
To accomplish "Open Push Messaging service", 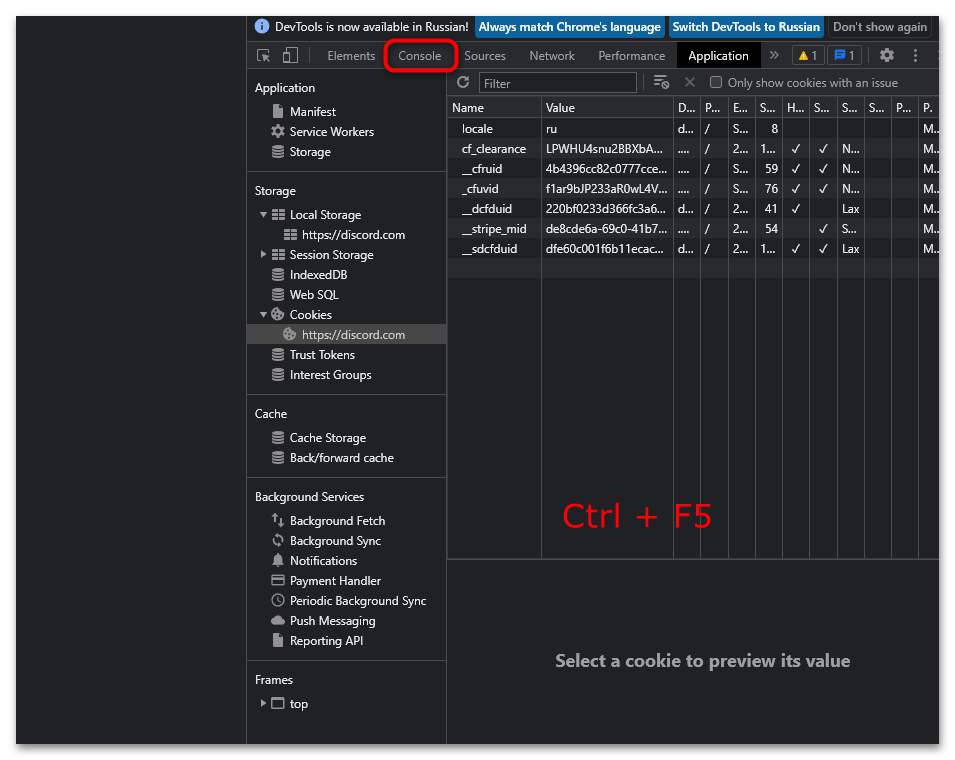I will (x=323, y=621).
